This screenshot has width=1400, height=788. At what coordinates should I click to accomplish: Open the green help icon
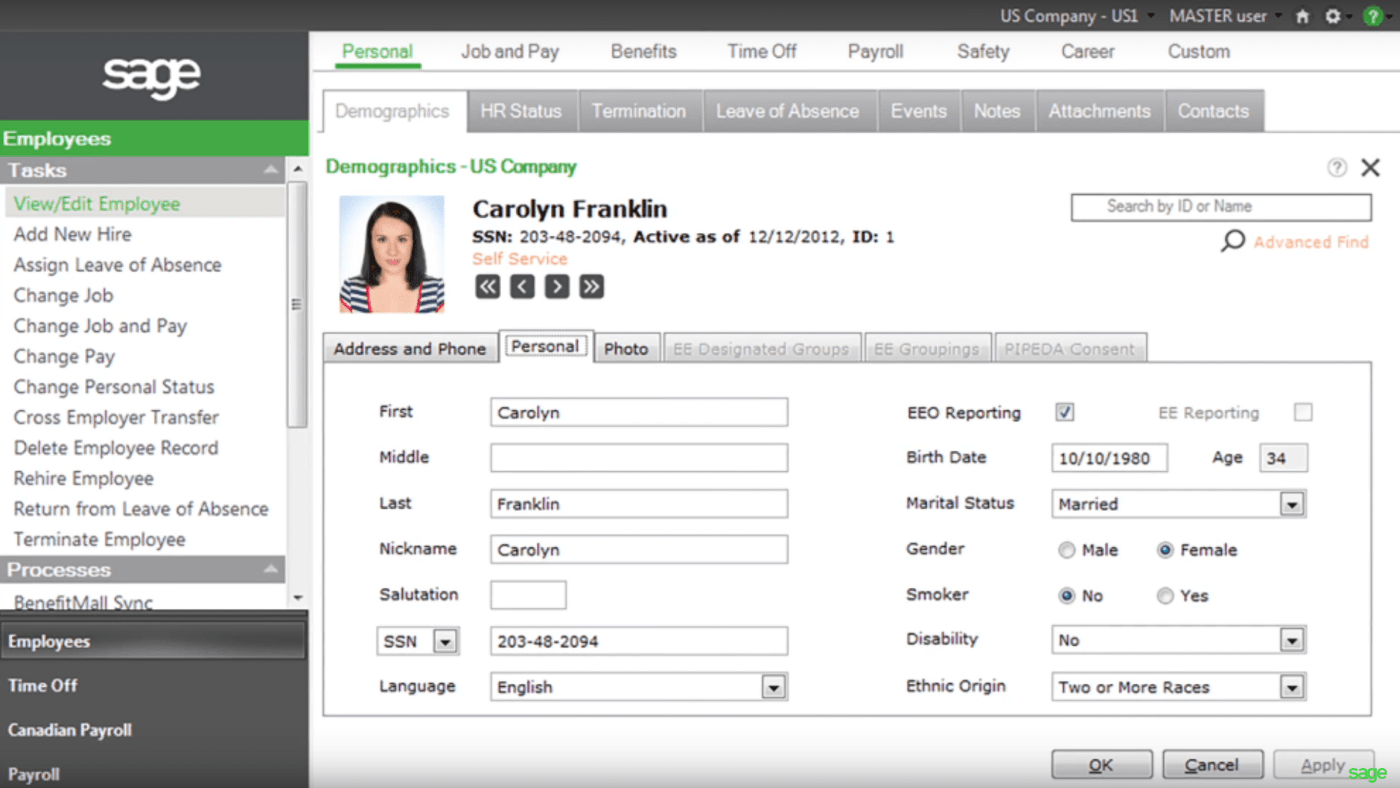[1372, 16]
